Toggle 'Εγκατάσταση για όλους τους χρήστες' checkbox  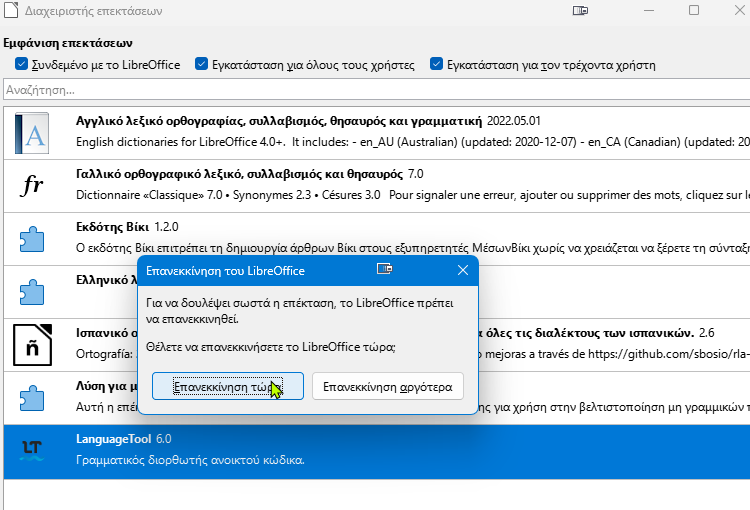click(201, 64)
